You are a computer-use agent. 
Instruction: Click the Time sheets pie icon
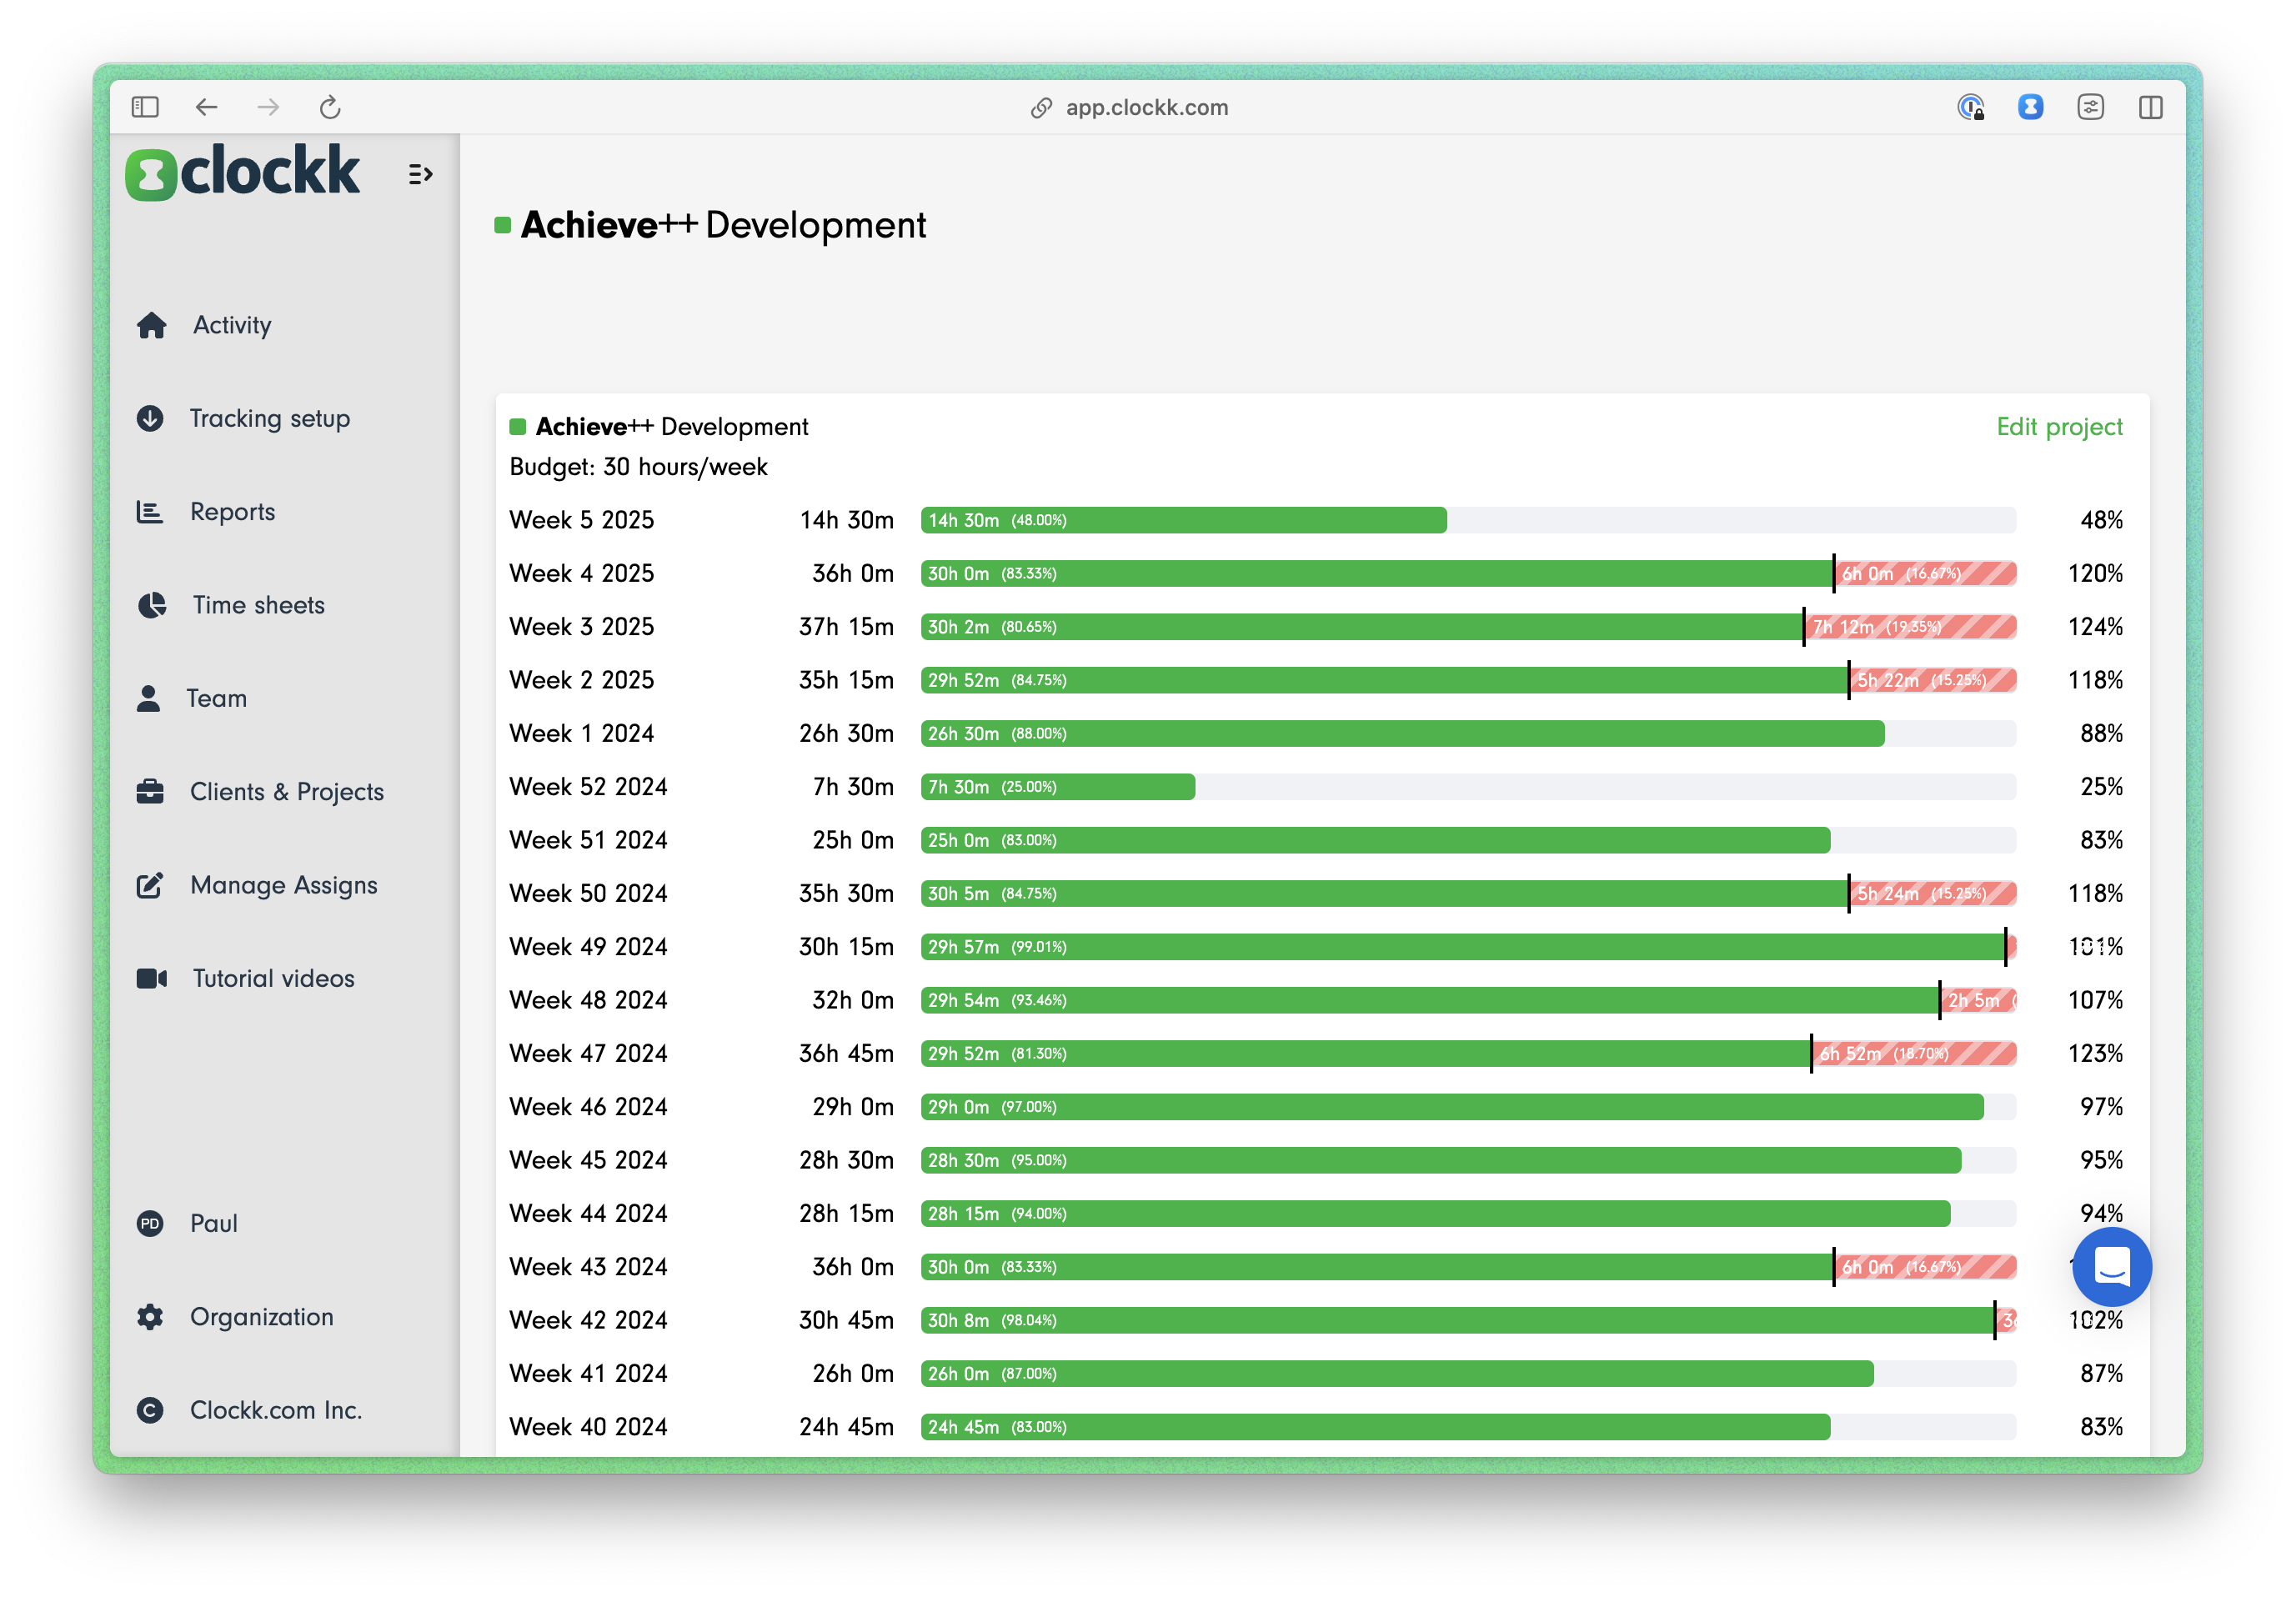coord(152,605)
